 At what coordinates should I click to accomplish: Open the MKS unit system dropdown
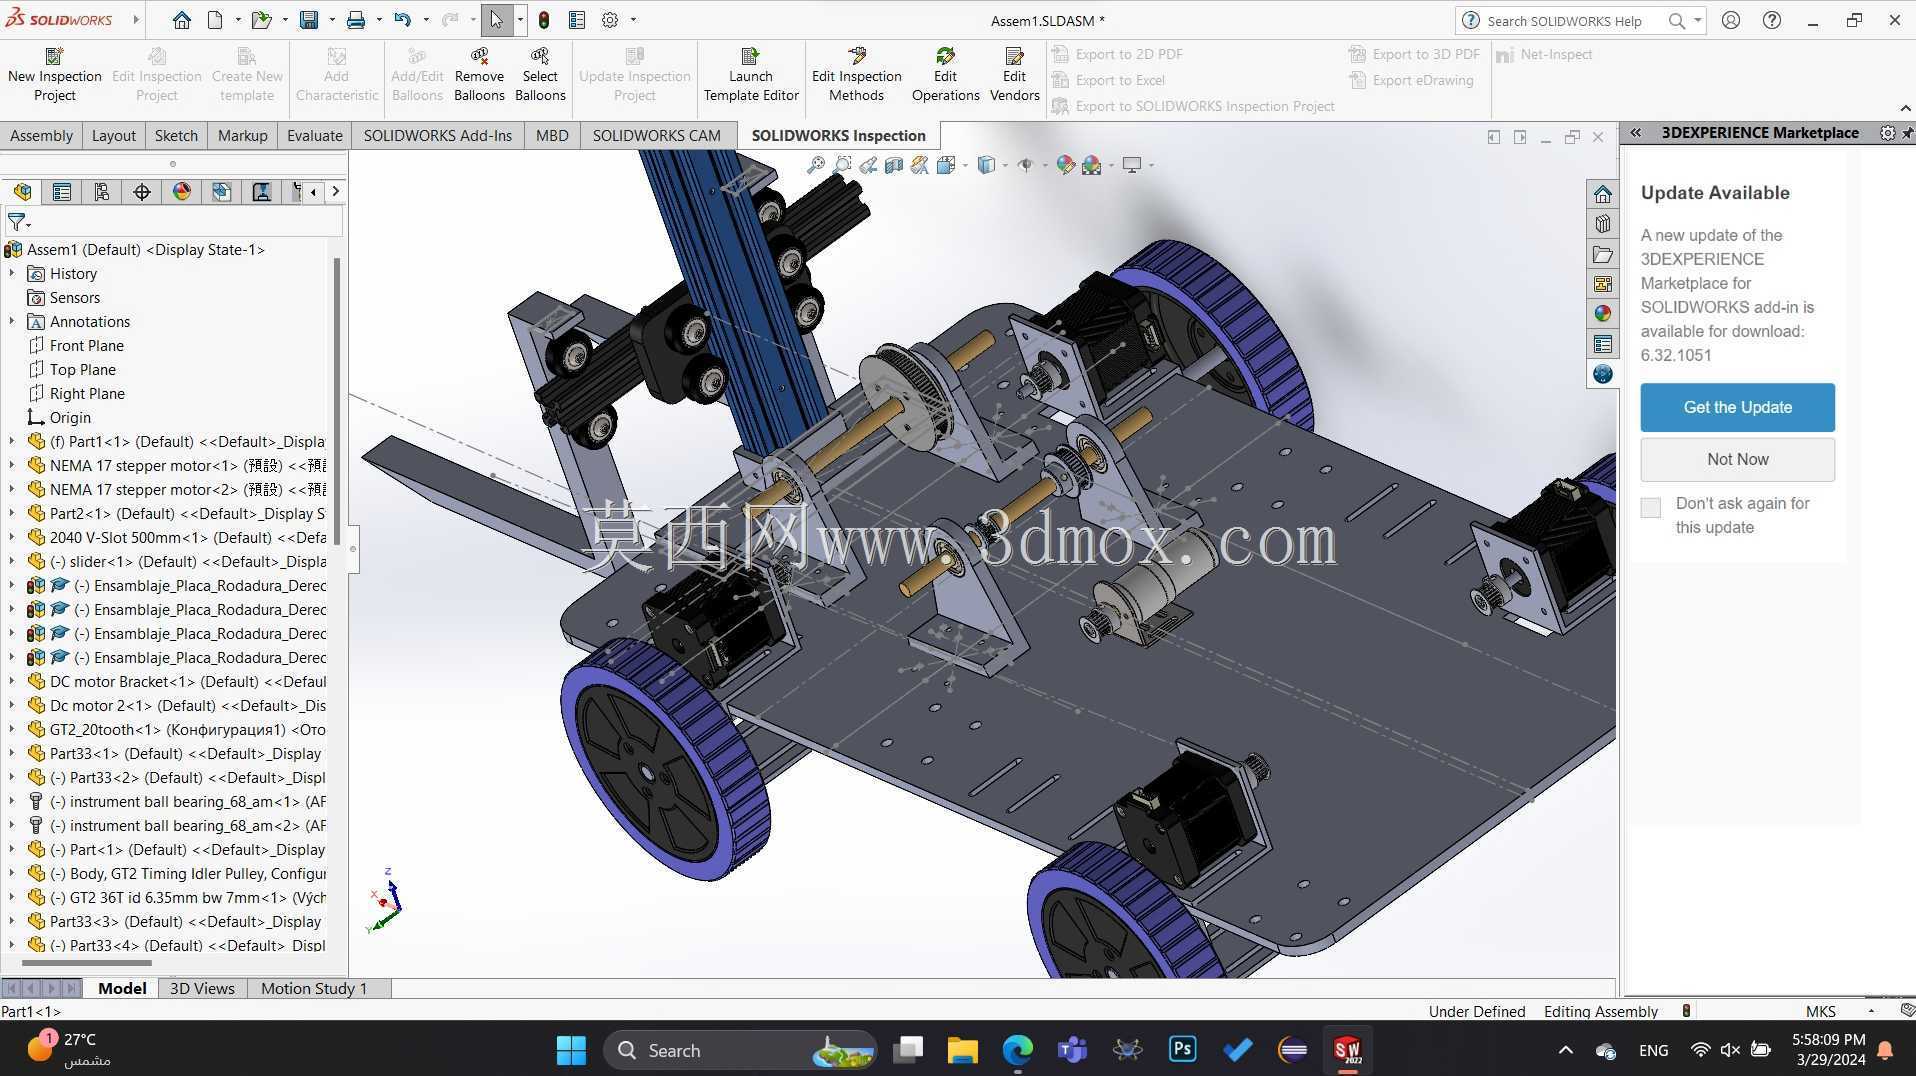pos(1870,1011)
